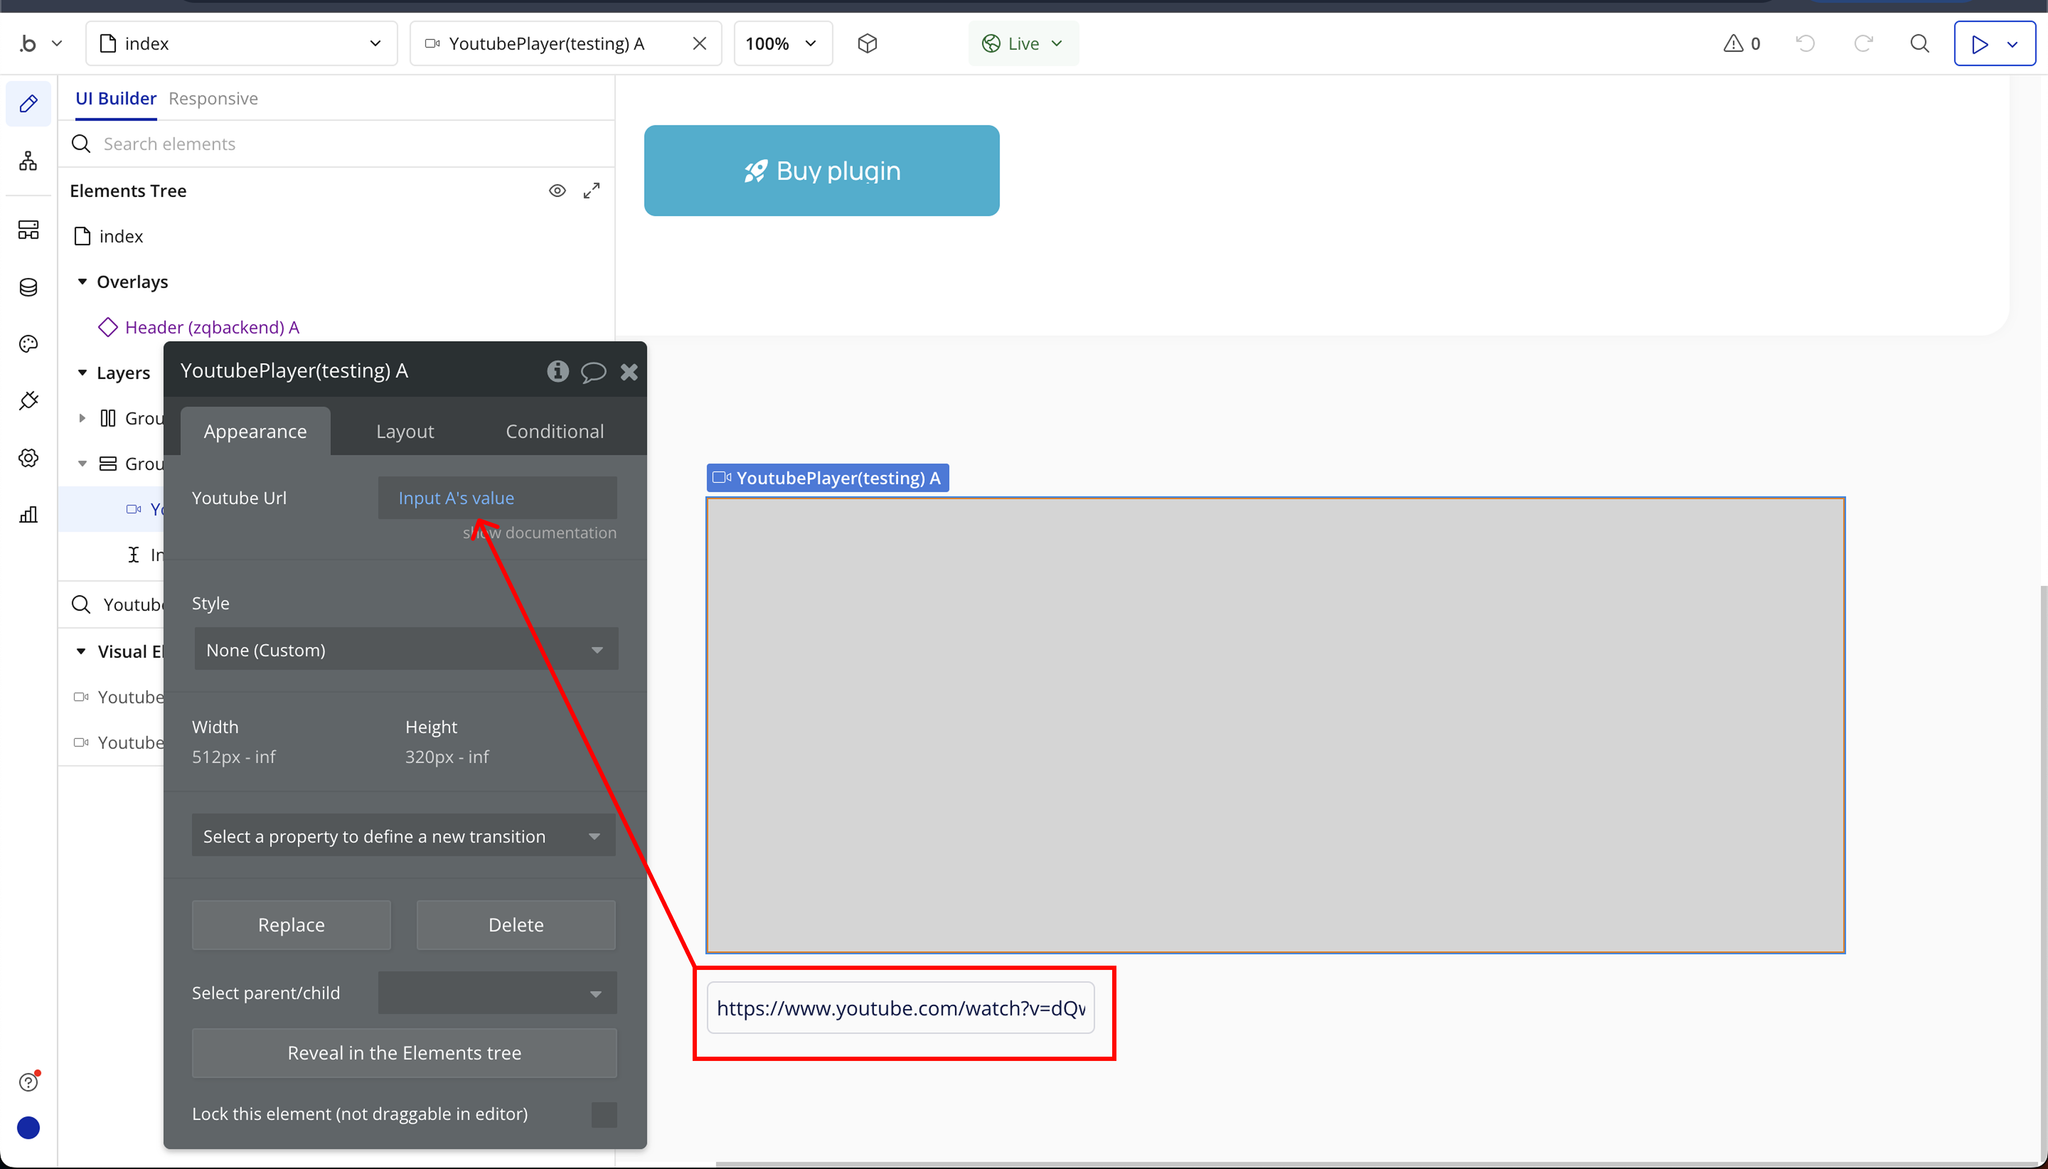Toggle the Lock this element checkbox
Image resolution: width=2048 pixels, height=1169 pixels.
(604, 1114)
